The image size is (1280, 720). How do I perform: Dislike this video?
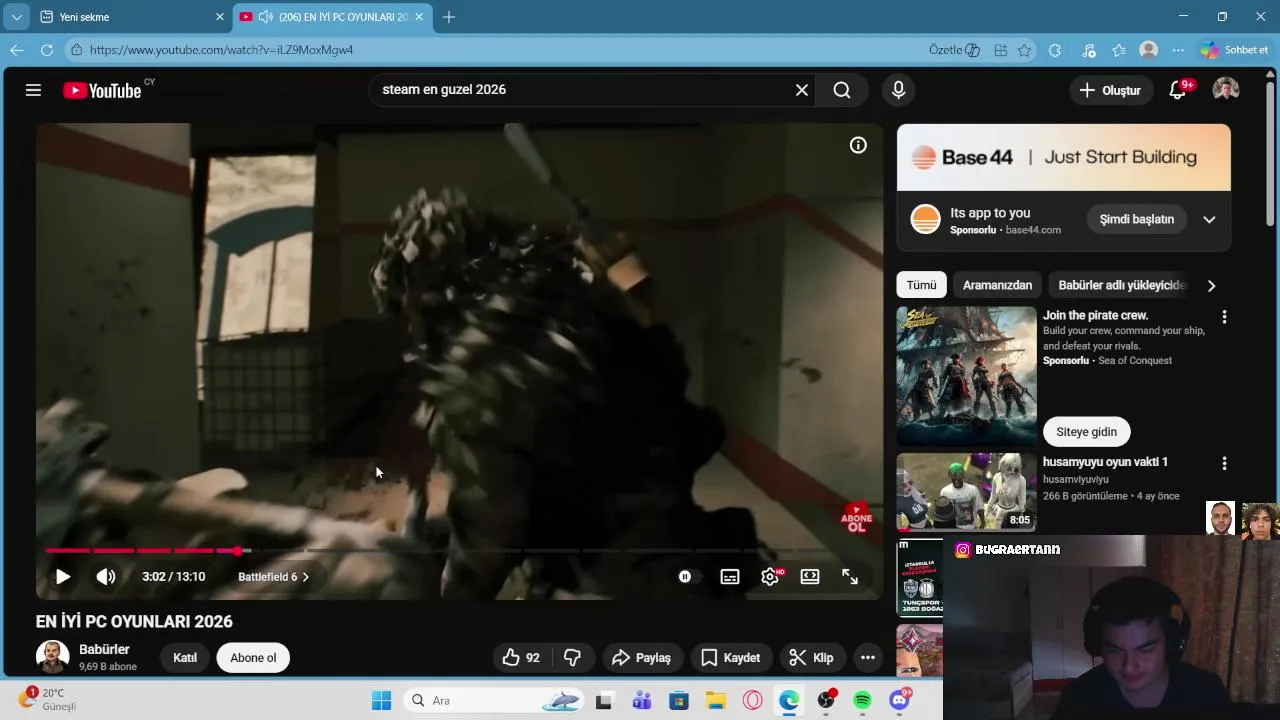(572, 658)
